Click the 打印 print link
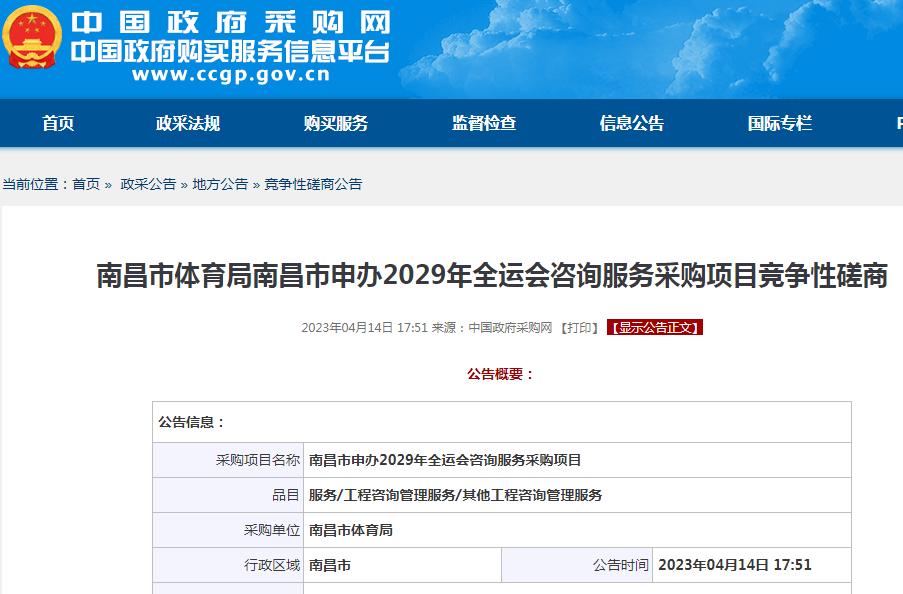 [579, 328]
